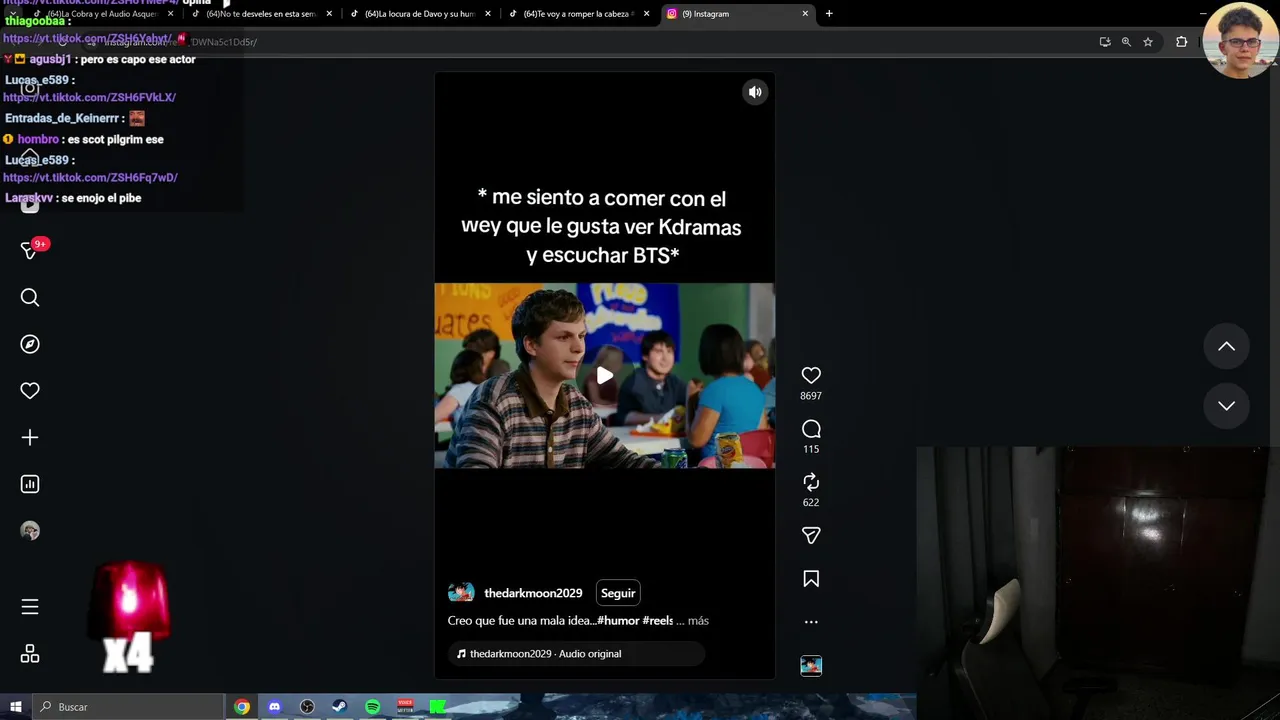
Task: Open a new browser tab
Action: (829, 14)
